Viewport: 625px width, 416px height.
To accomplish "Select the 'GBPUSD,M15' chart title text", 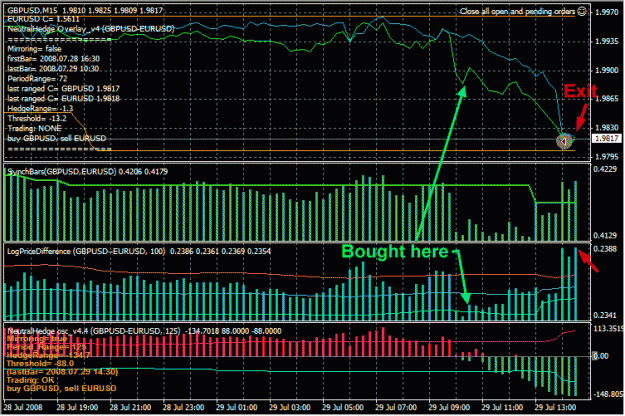I will point(33,10).
